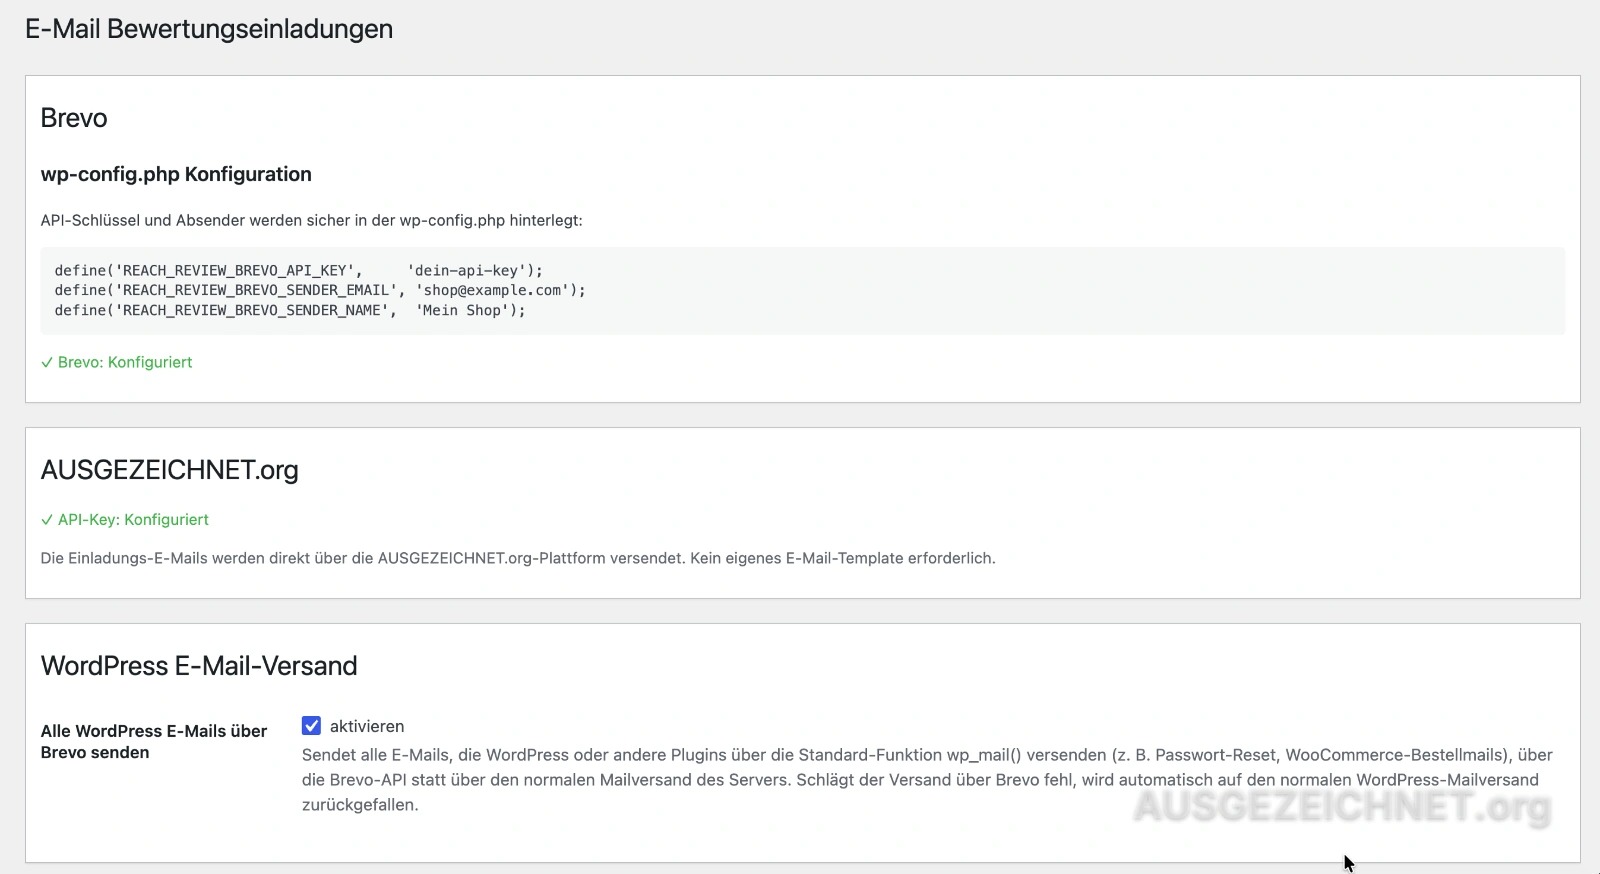Click the 'WordPress E-Mail-Versand' heading
The width and height of the screenshot is (1600, 874).
[x=199, y=666]
